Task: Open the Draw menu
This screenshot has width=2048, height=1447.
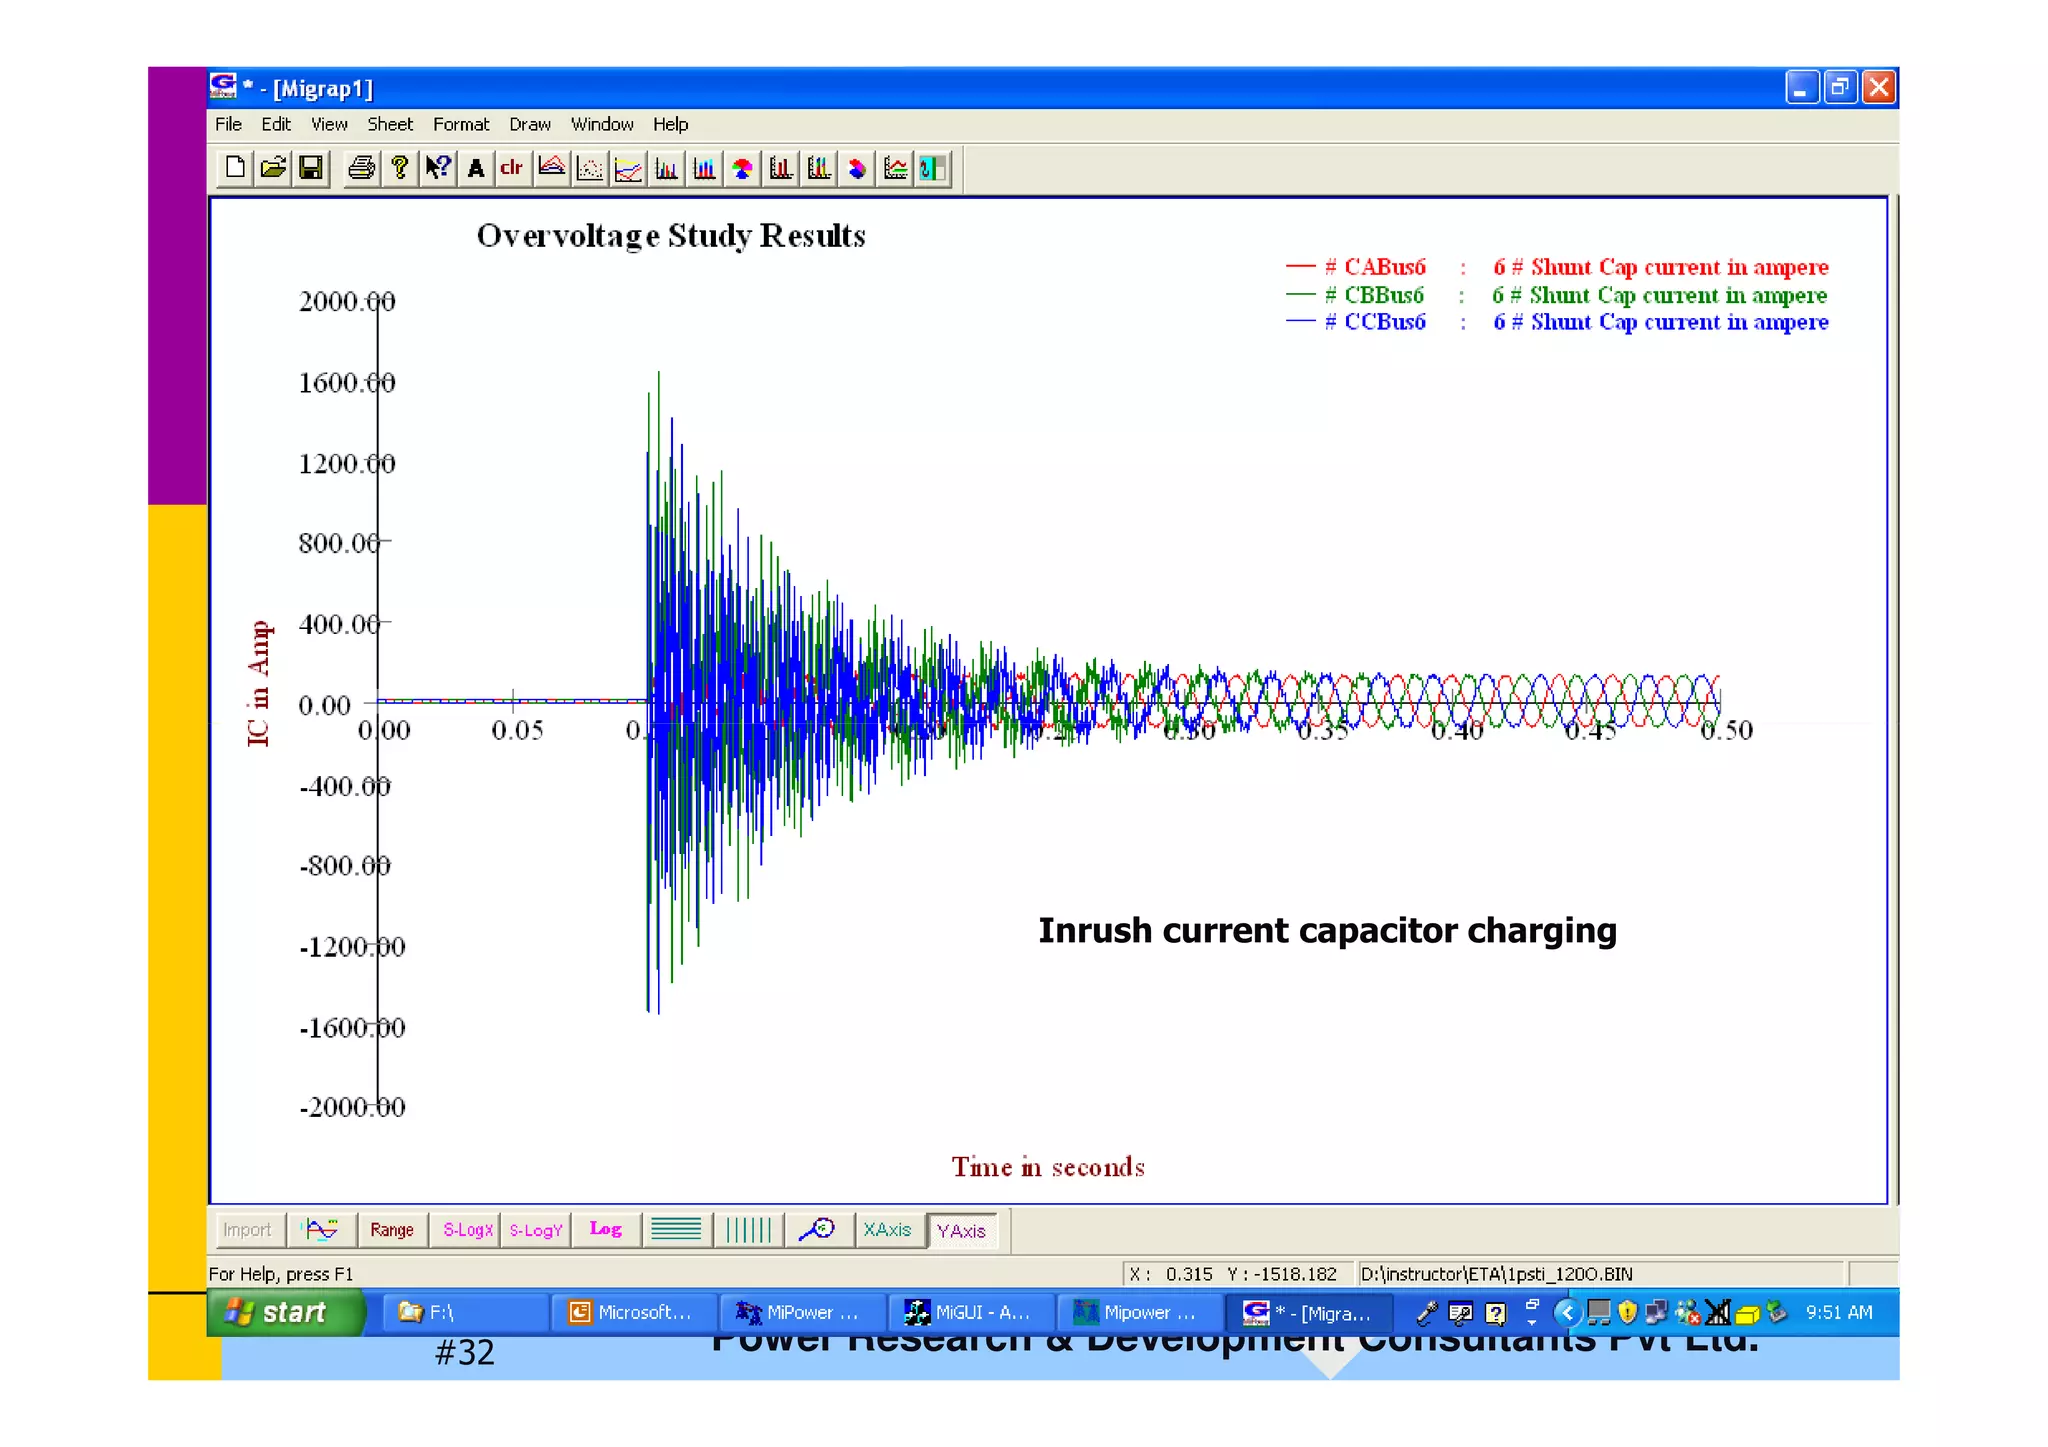Action: coord(530,124)
